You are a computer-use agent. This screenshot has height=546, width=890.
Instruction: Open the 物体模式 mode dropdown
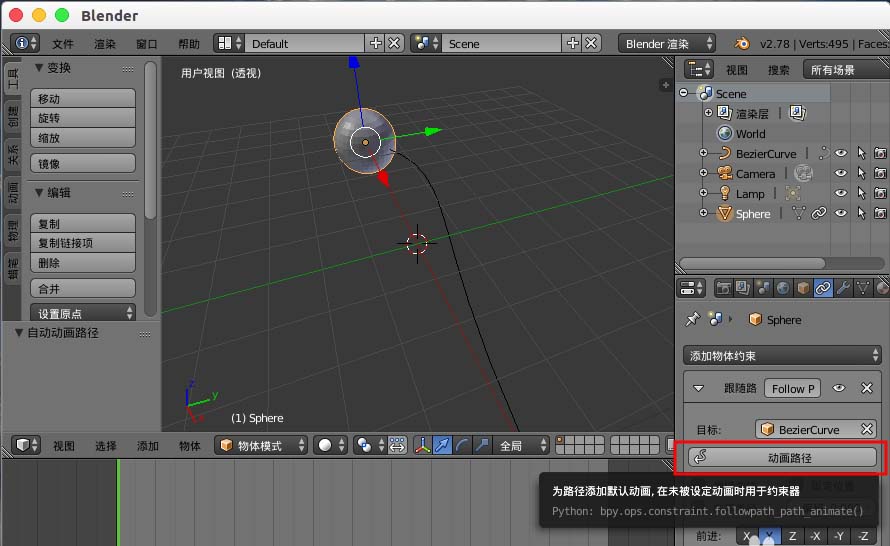tap(261, 446)
